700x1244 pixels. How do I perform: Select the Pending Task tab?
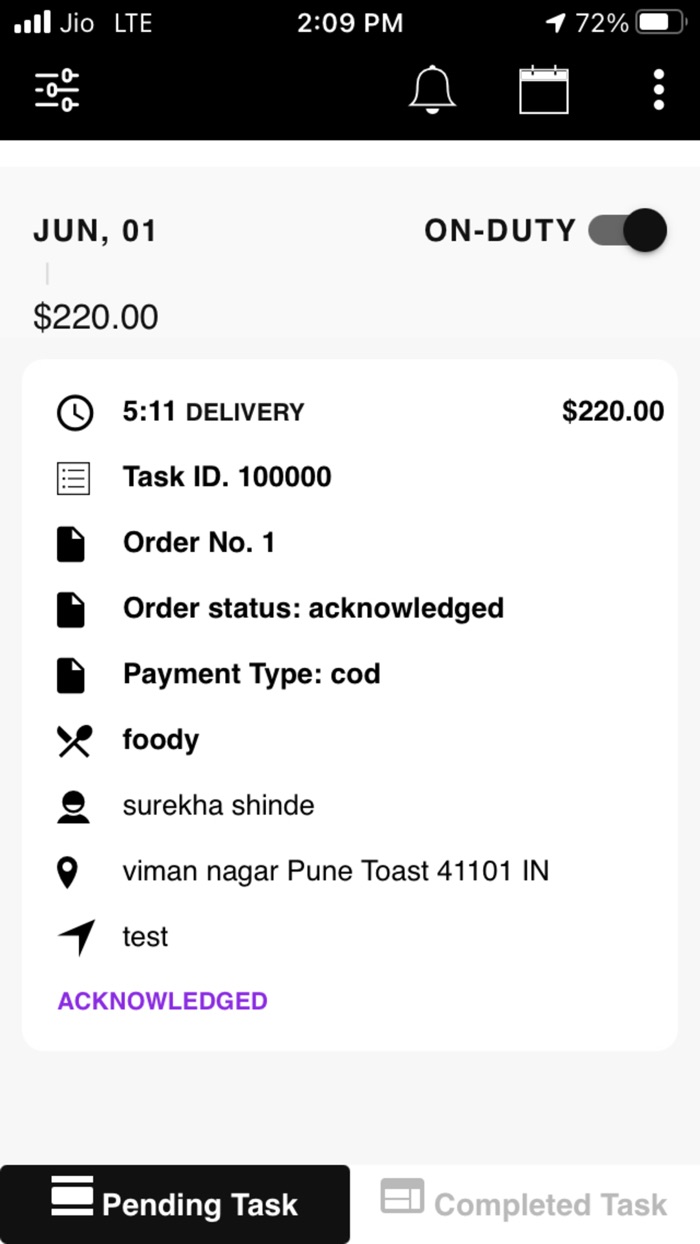coord(175,1204)
